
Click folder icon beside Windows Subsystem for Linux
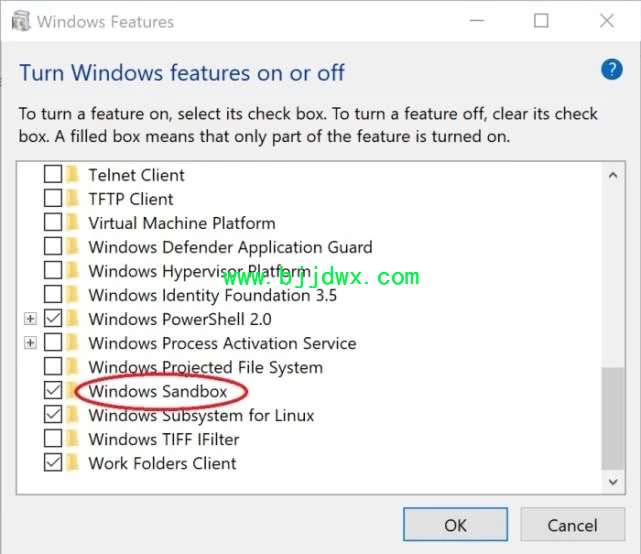coord(72,415)
